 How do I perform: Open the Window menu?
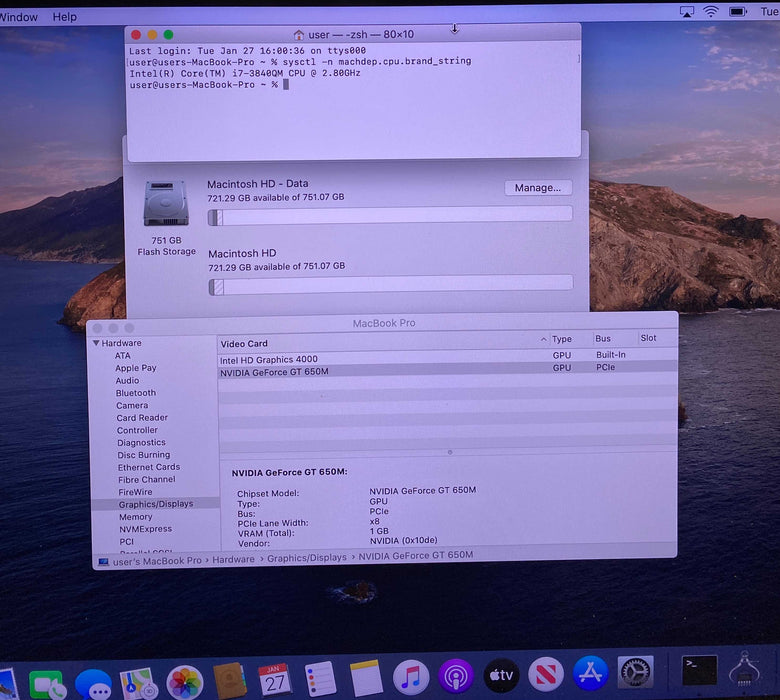click(18, 17)
